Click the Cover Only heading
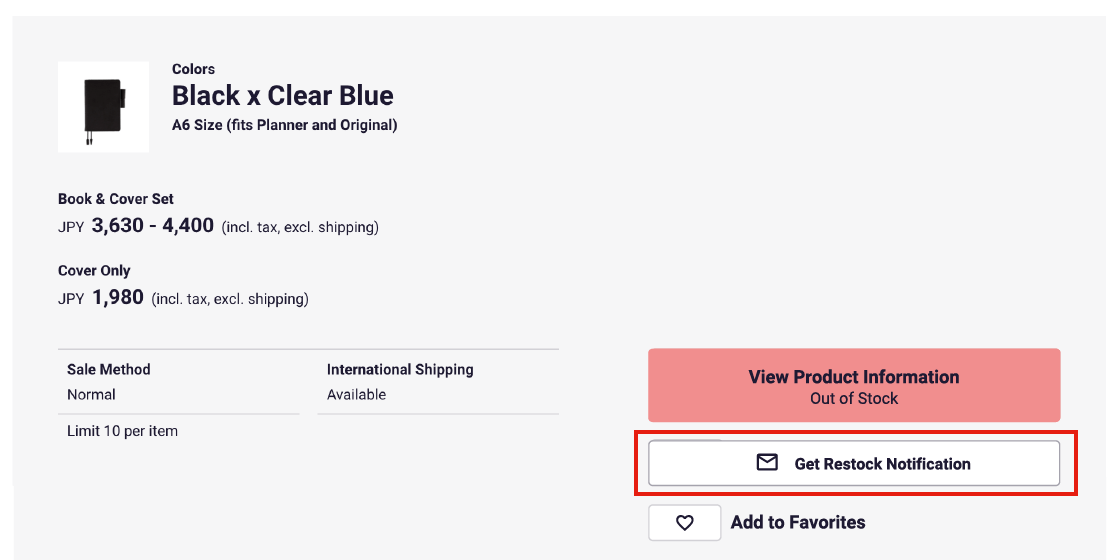The height and width of the screenshot is (560, 1120). (94, 271)
